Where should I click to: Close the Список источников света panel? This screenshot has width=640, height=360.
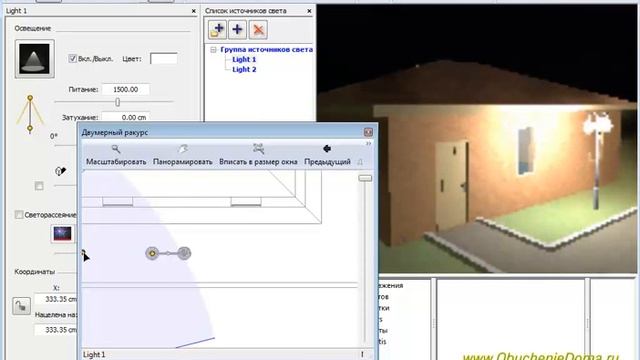tap(309, 11)
